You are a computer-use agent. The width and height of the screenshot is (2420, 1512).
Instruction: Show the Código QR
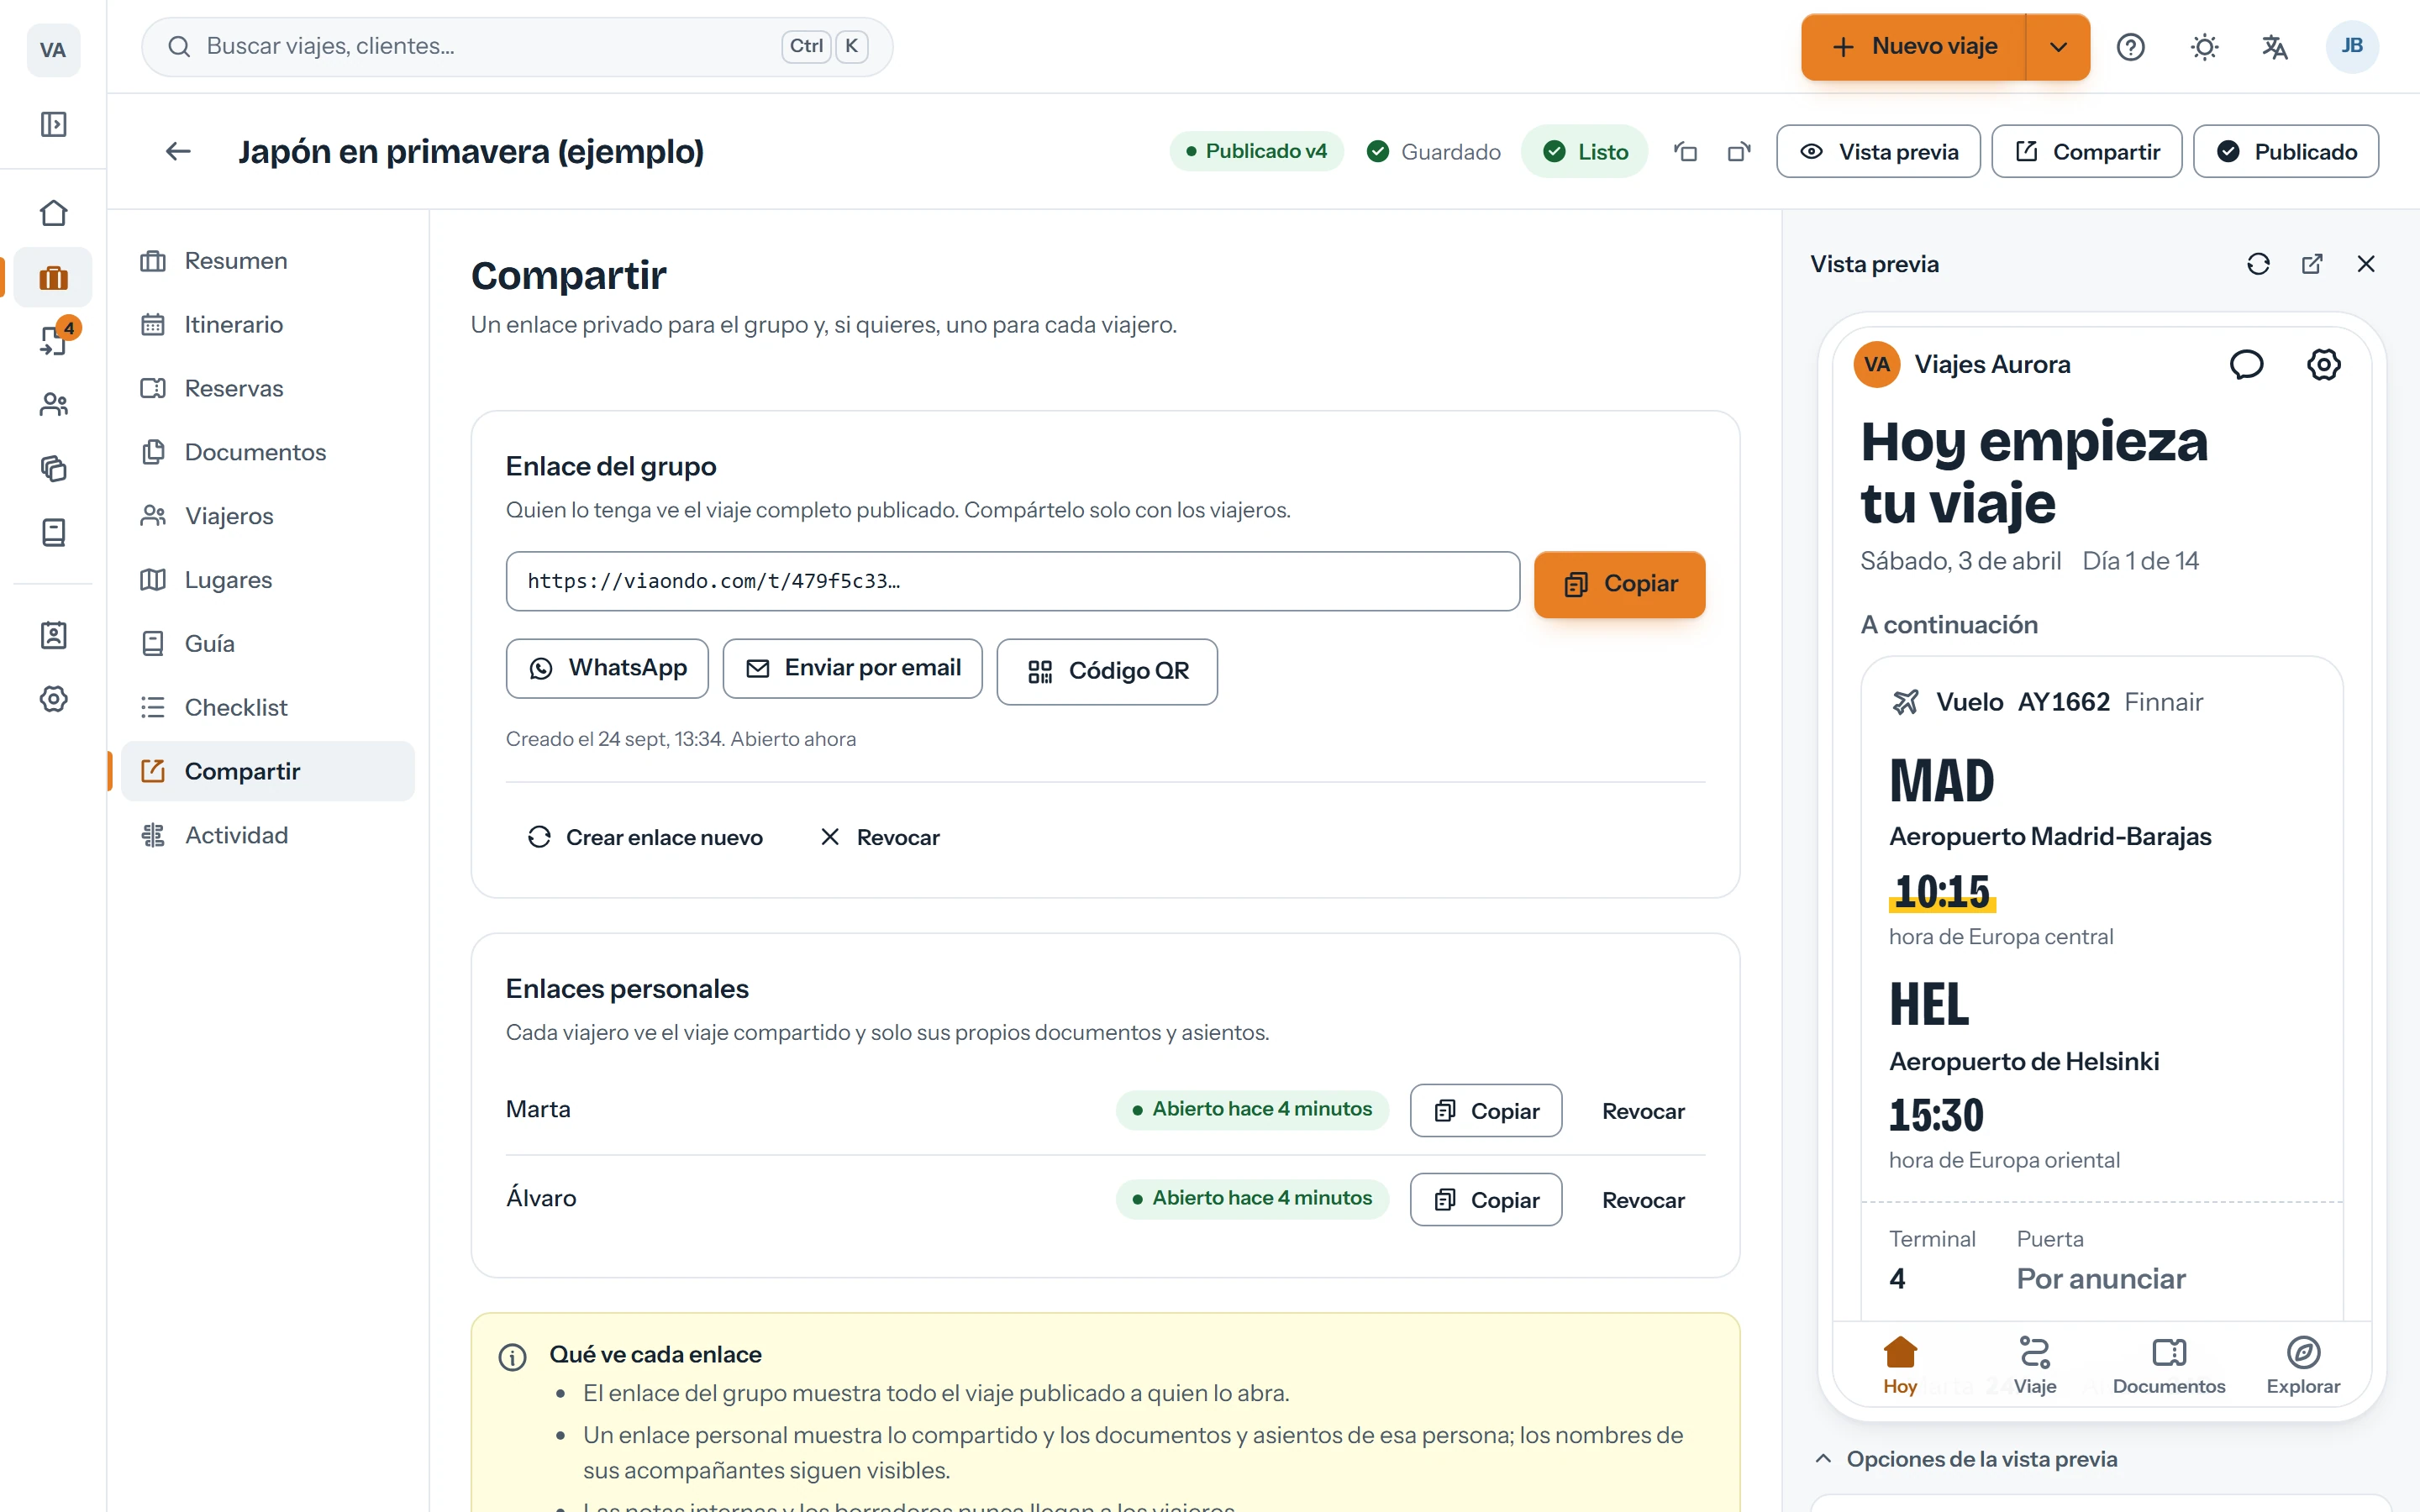1107,671
